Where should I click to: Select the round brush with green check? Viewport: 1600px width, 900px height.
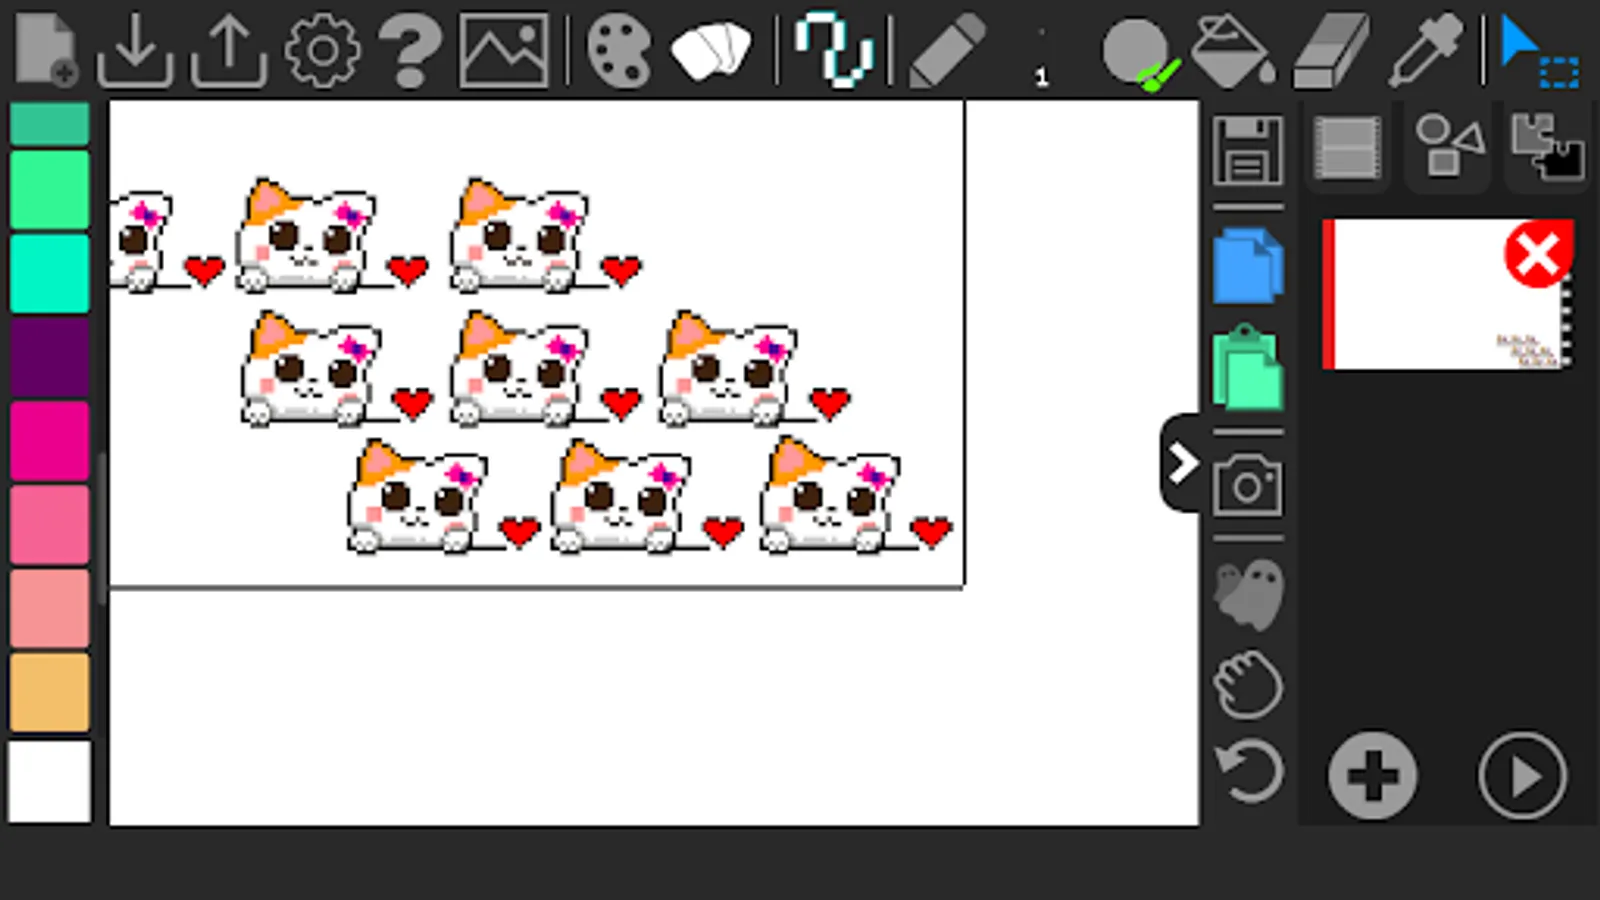tap(1140, 54)
